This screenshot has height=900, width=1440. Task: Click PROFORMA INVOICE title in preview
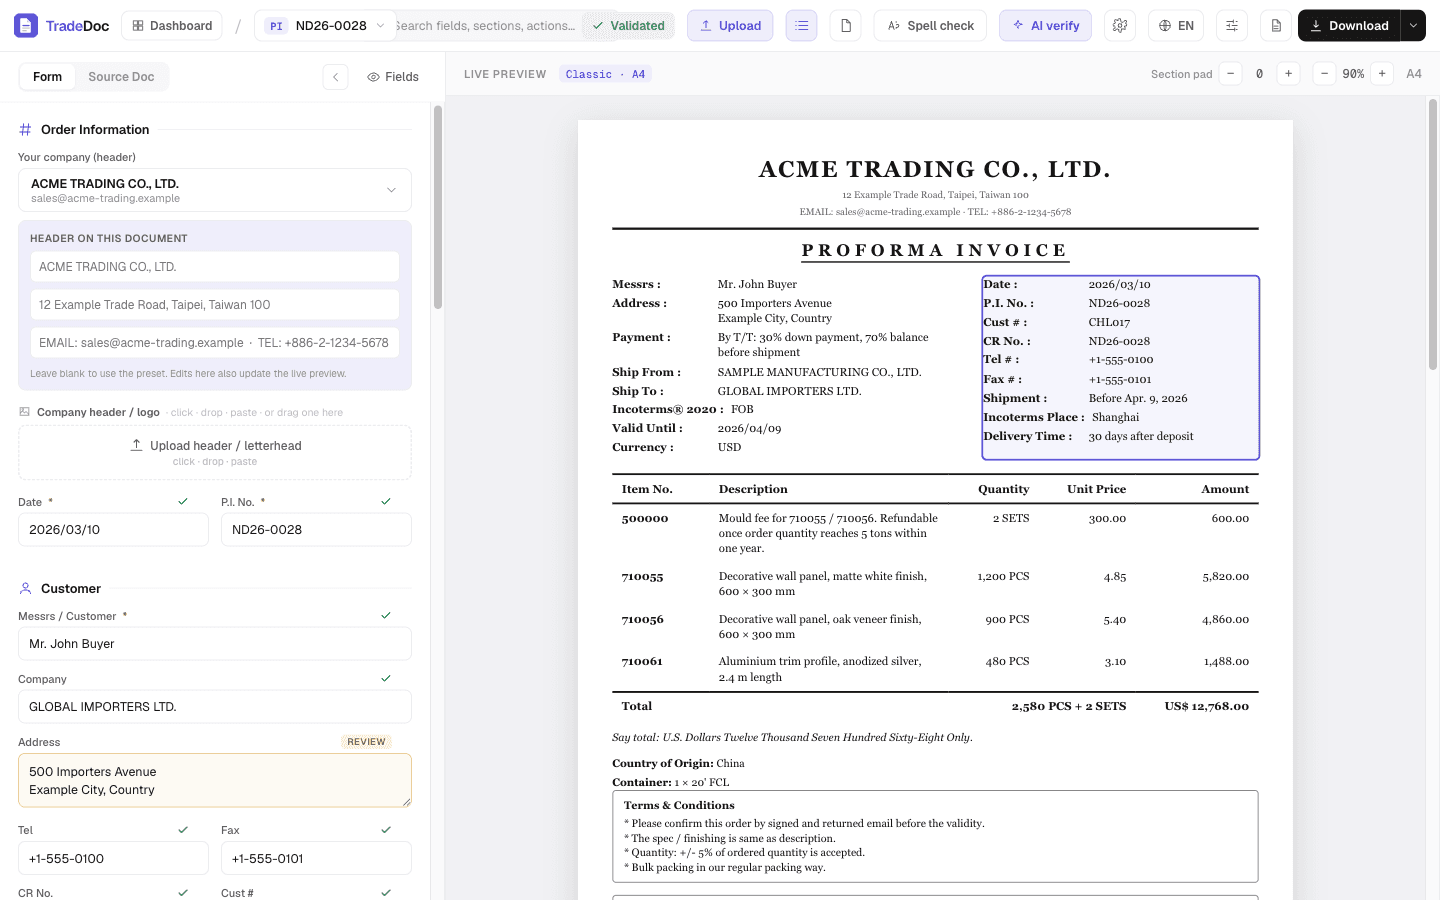(x=935, y=250)
